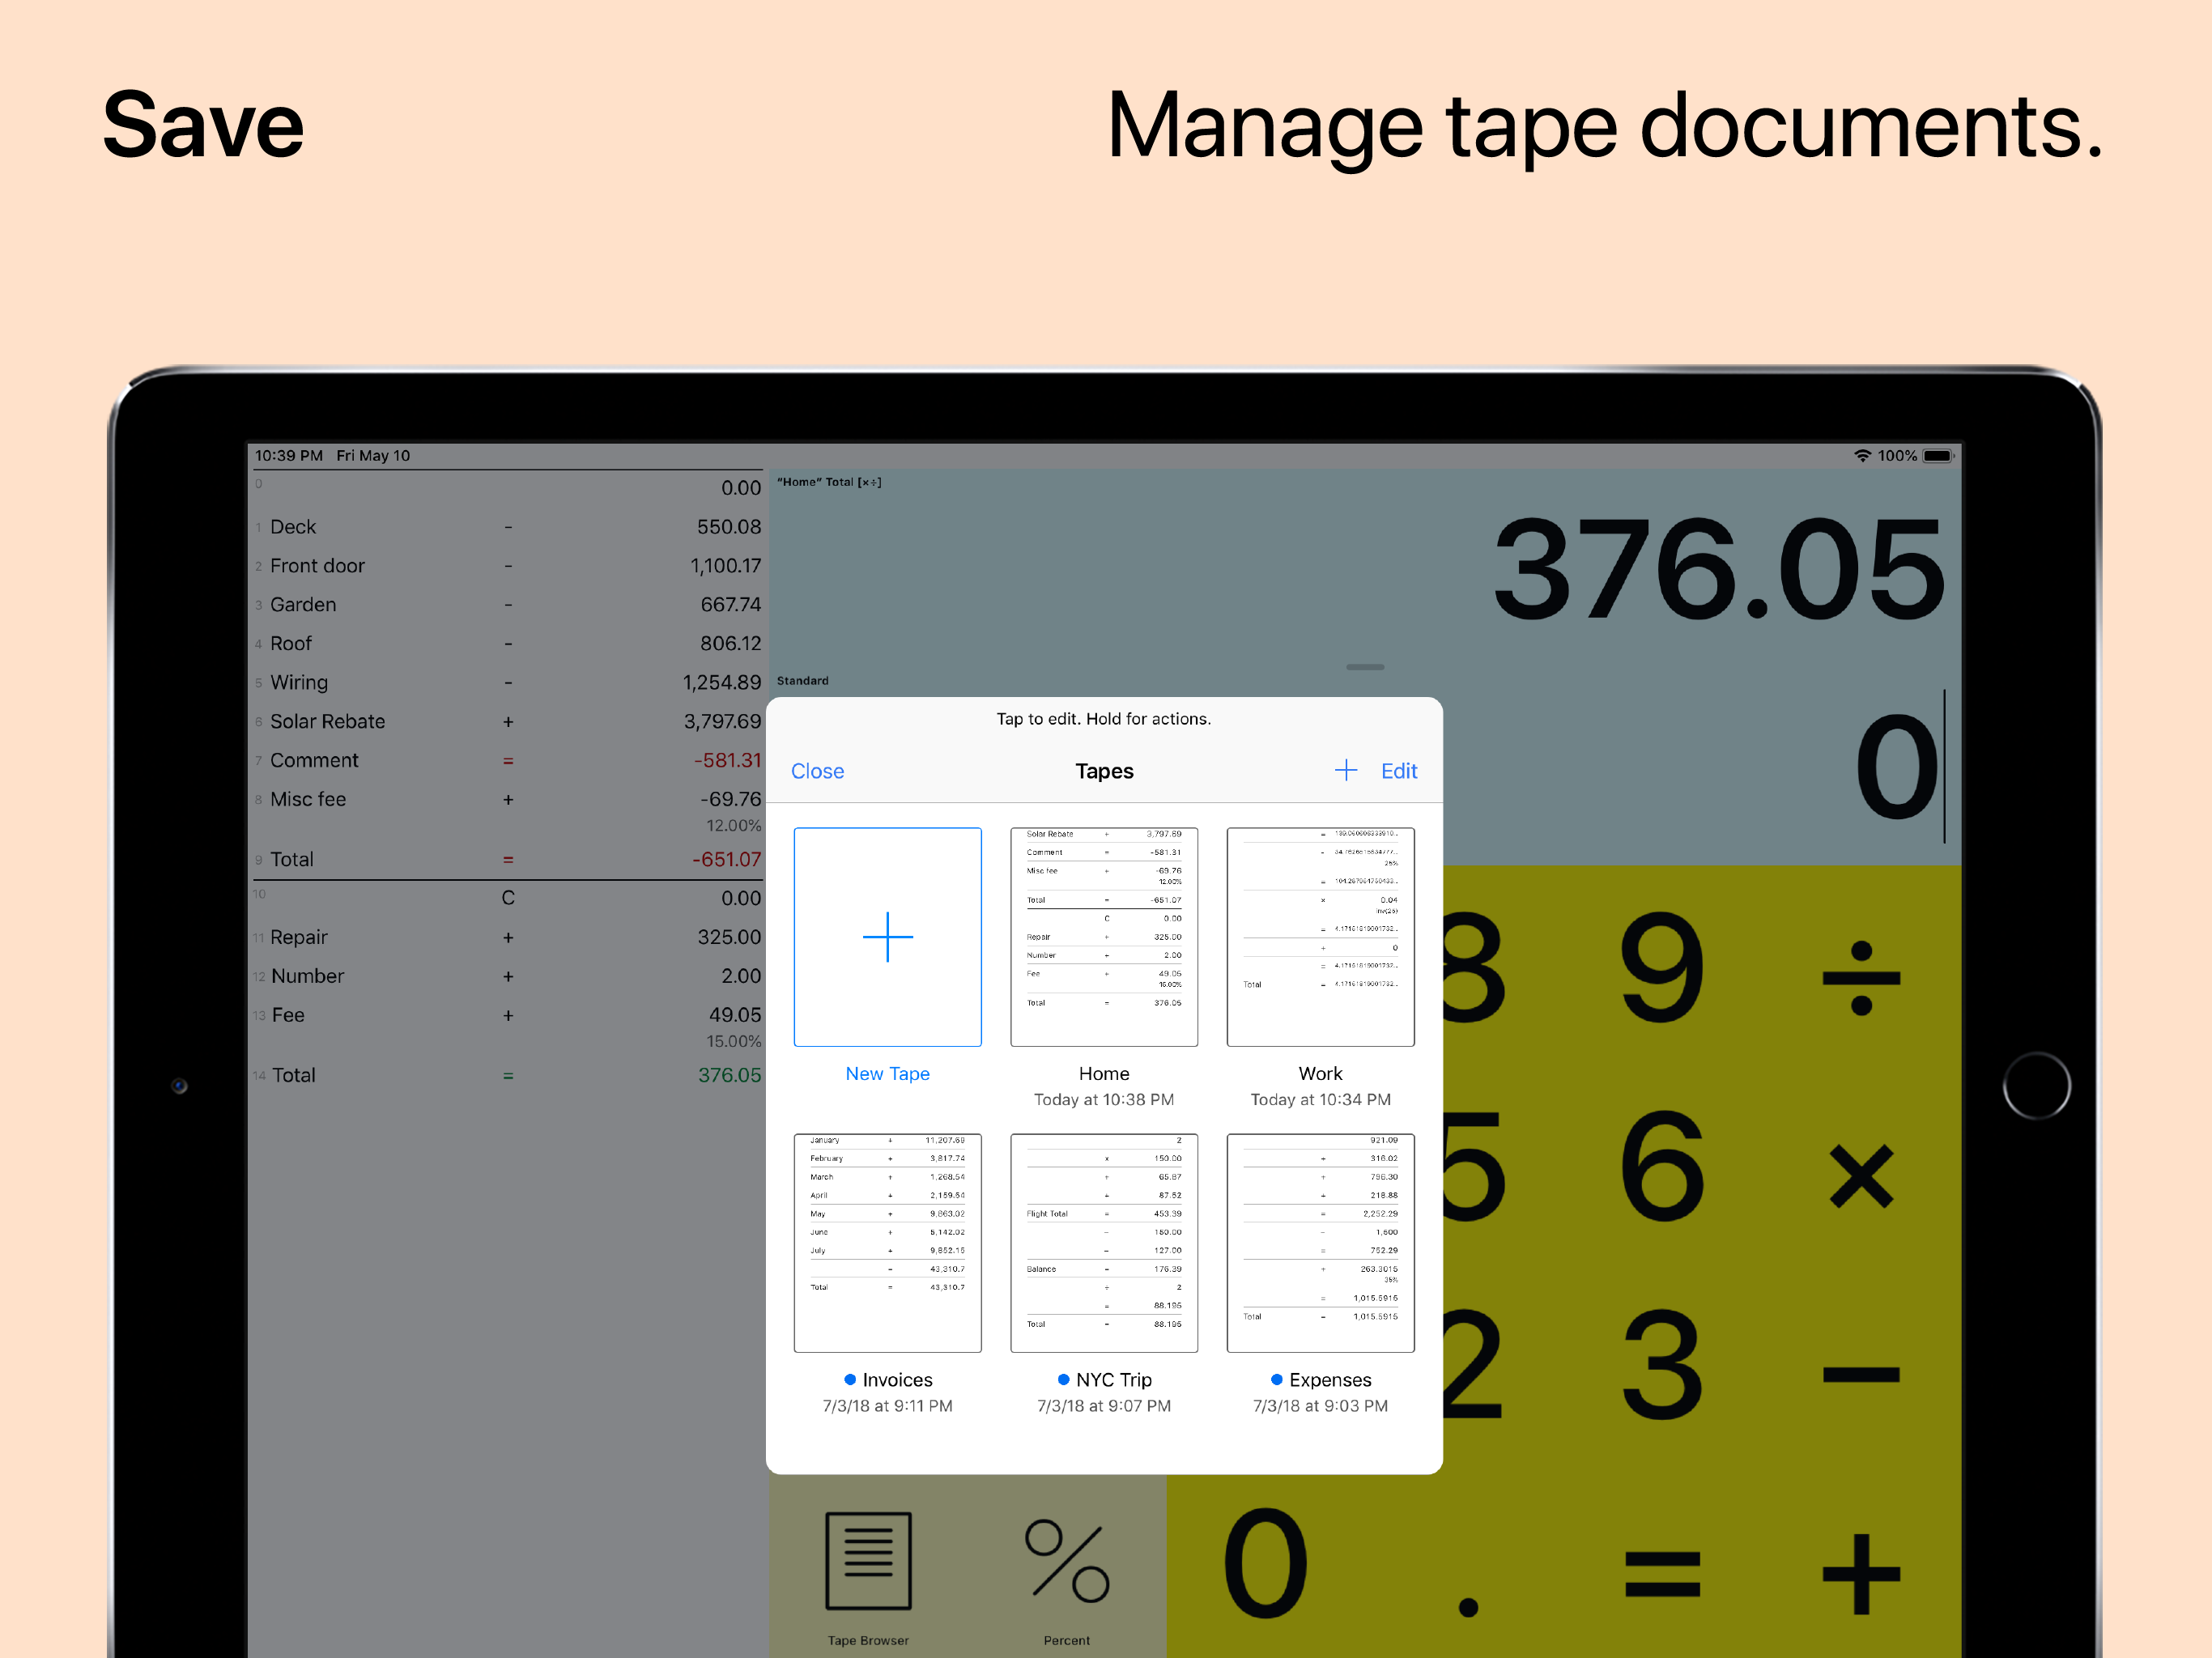Select the Invoices tape document
Screen dimensions: 2212x1658
887,1243
